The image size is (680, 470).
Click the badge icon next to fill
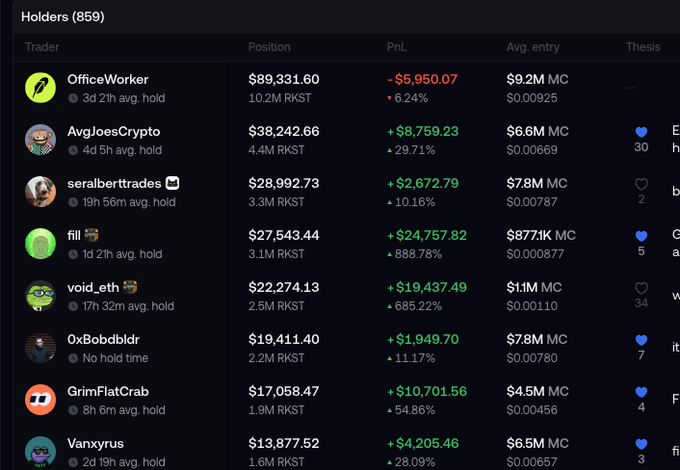(91, 235)
